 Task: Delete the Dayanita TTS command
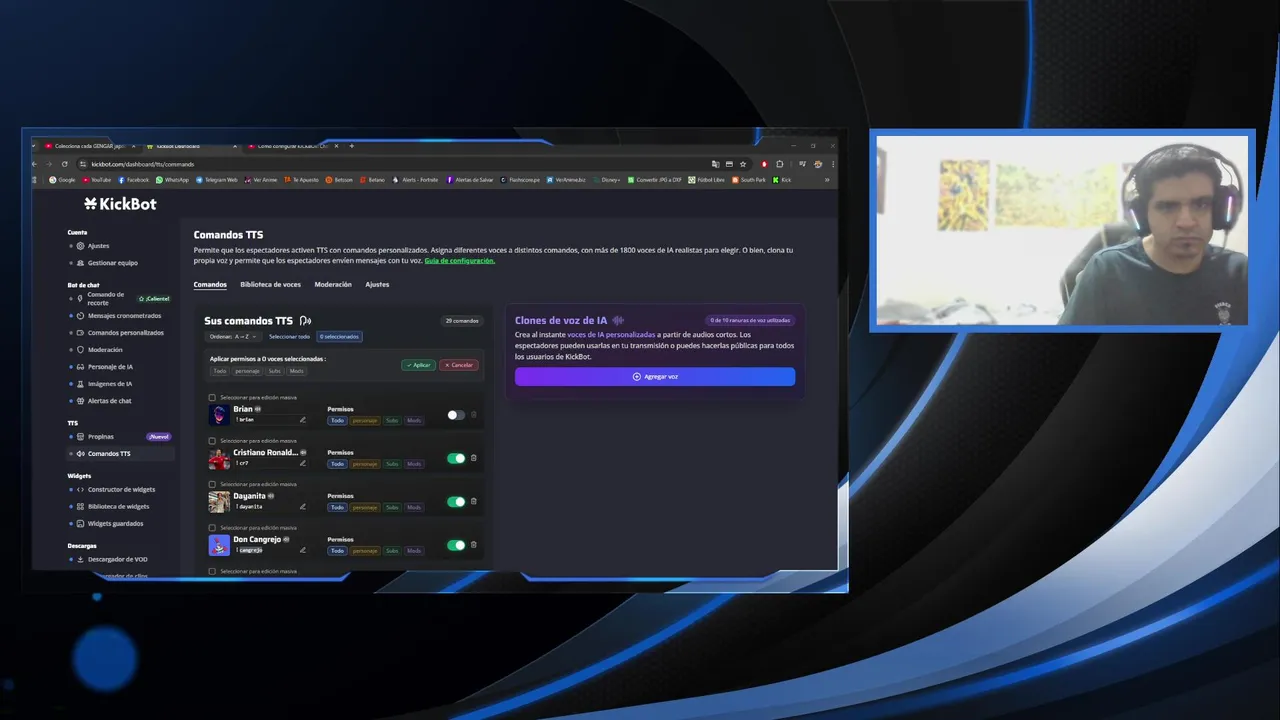pos(474,501)
